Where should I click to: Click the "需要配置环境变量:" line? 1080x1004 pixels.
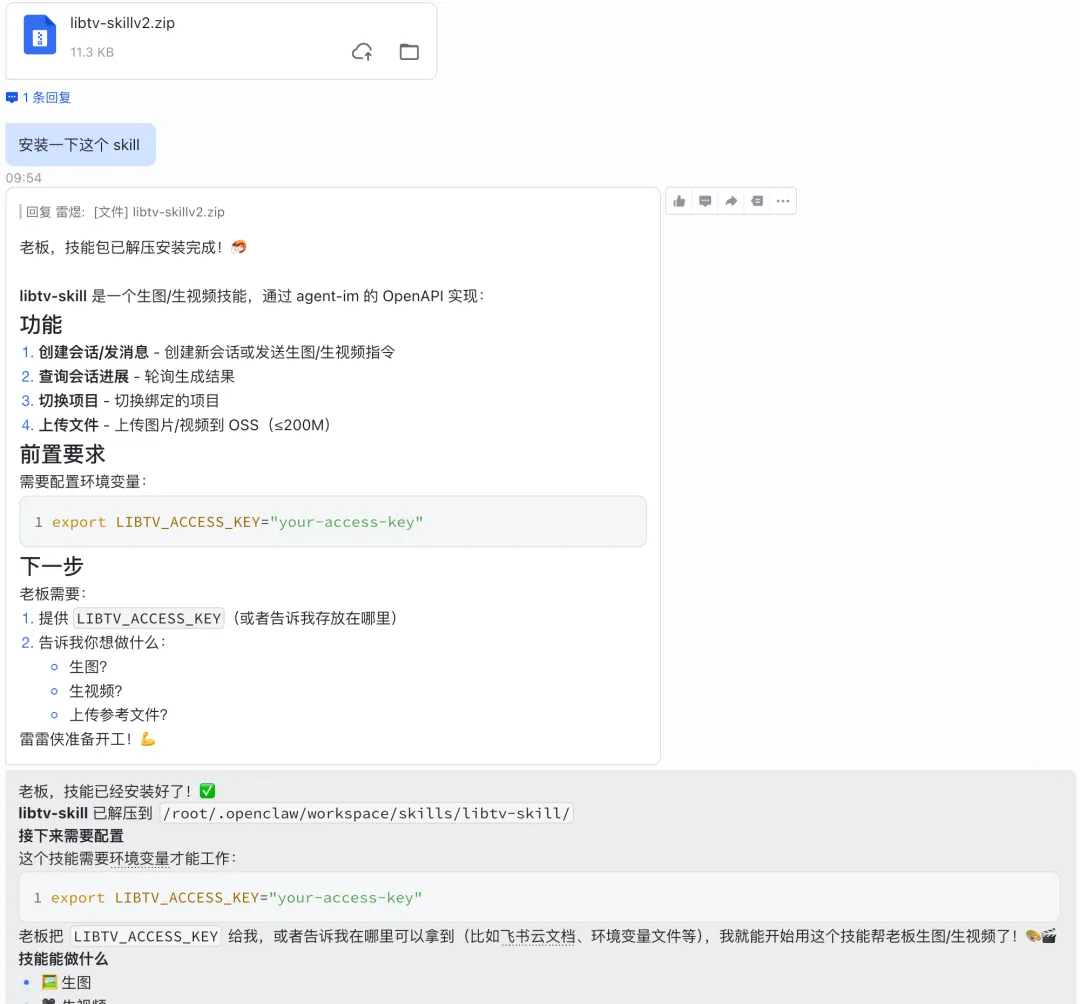tap(83, 481)
